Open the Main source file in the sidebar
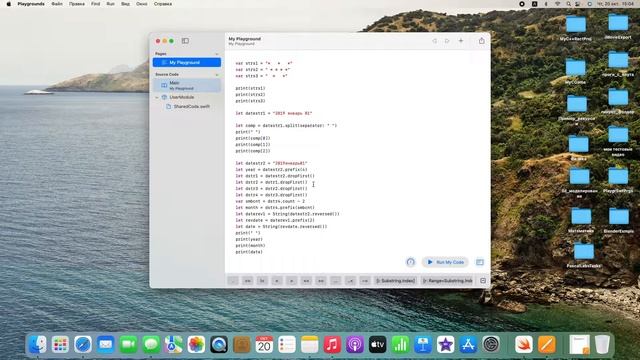The width and height of the screenshot is (640, 360). coord(187,85)
